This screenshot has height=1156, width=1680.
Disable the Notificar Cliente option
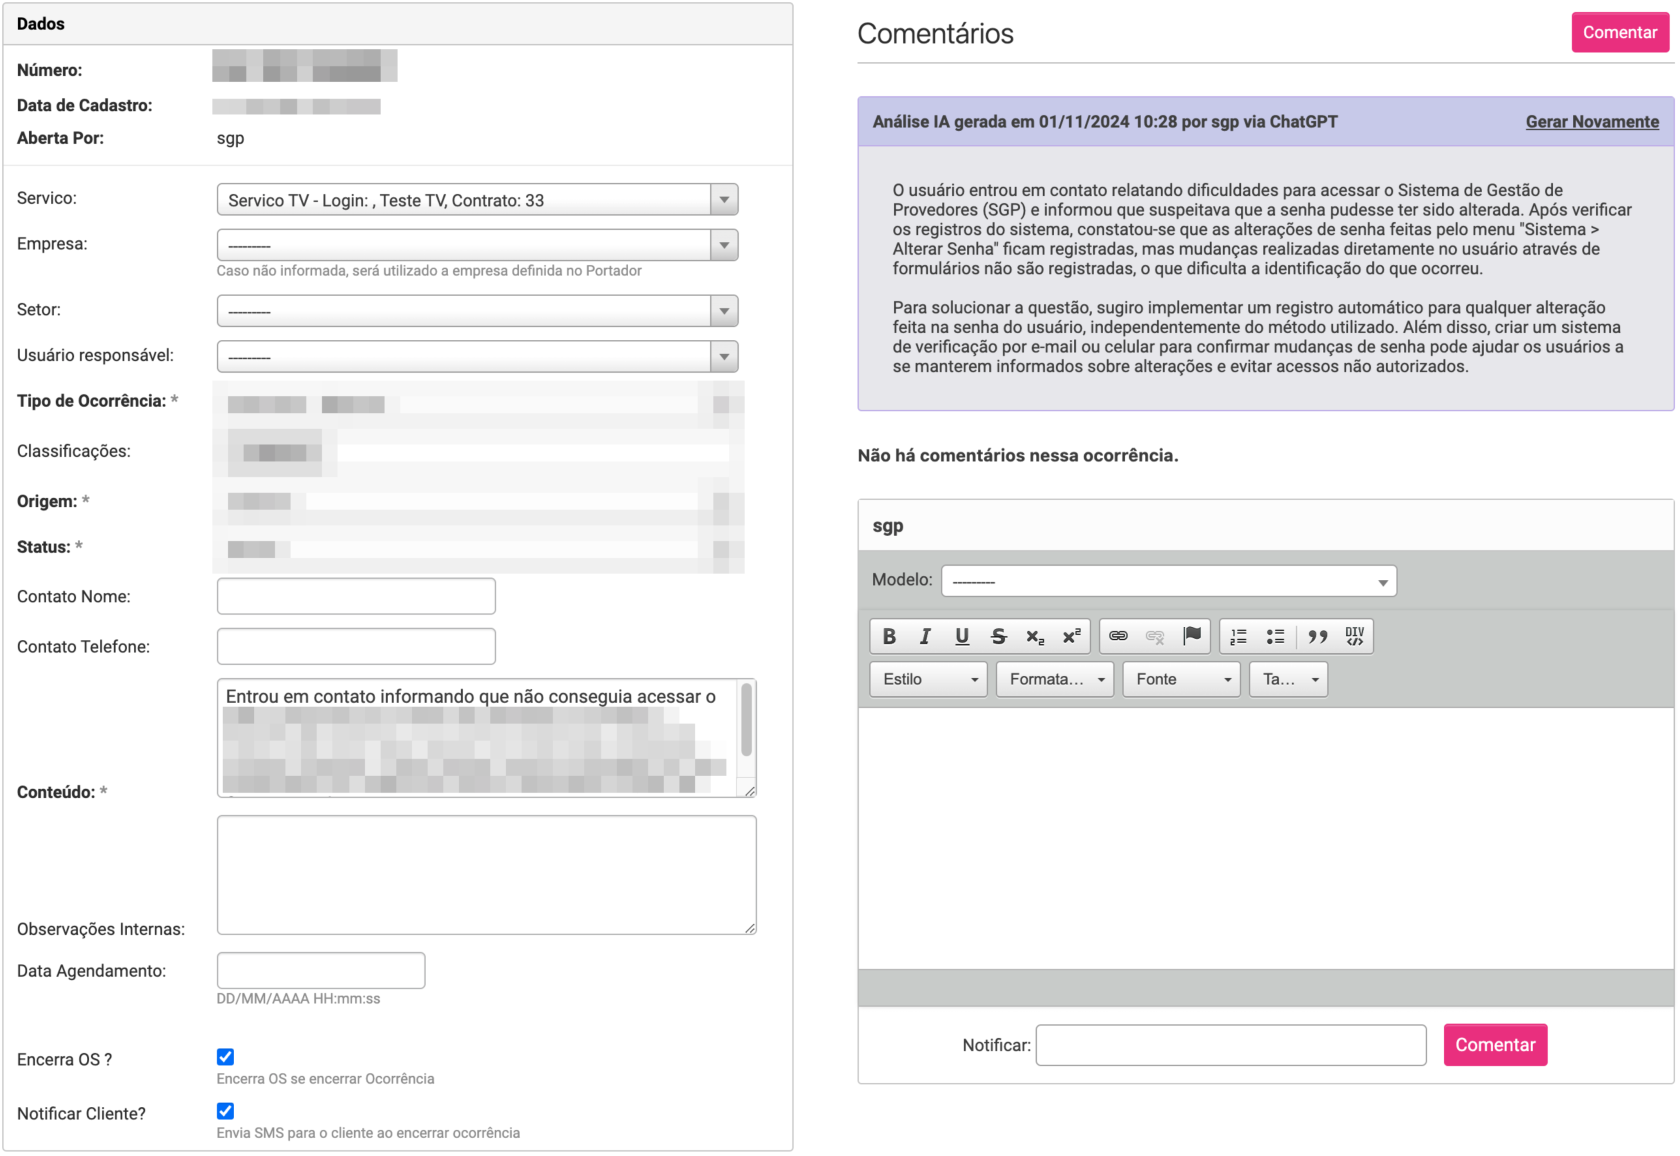click(x=225, y=1110)
